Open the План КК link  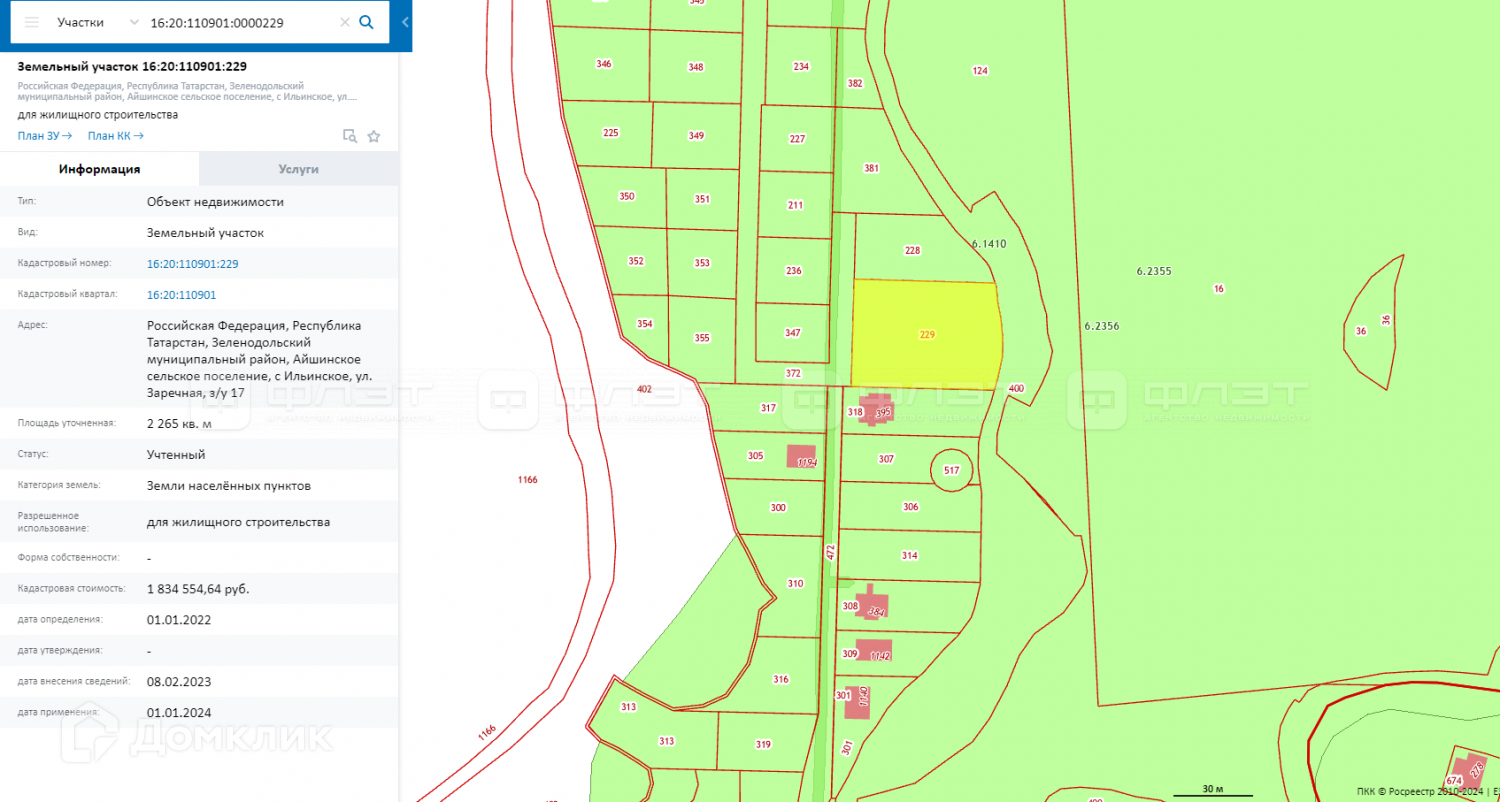[x=115, y=136]
